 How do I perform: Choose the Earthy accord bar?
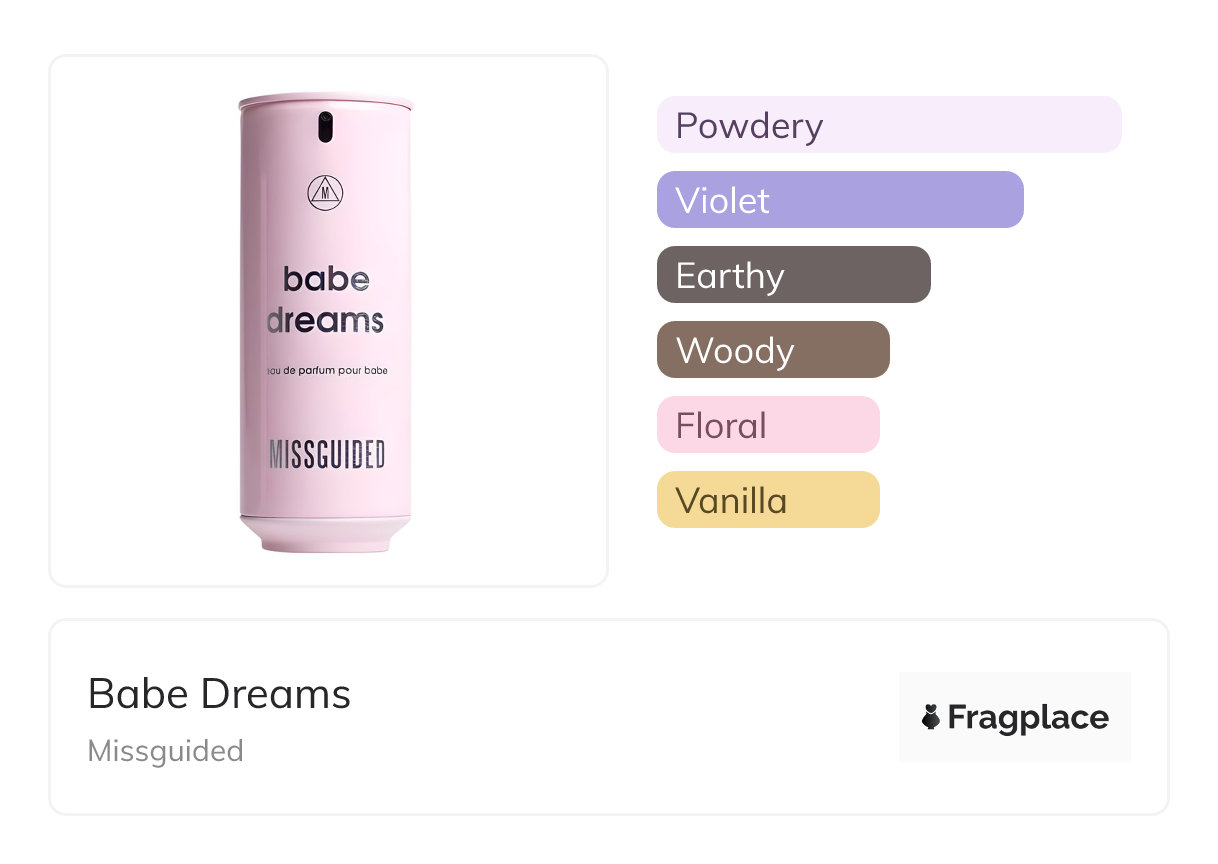click(x=793, y=275)
